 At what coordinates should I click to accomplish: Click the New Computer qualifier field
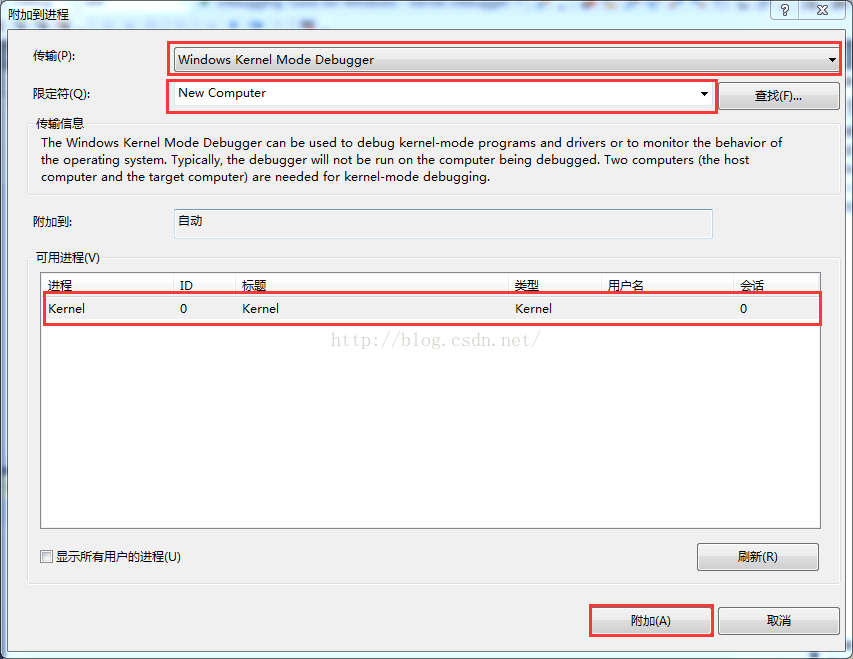[x=443, y=94]
